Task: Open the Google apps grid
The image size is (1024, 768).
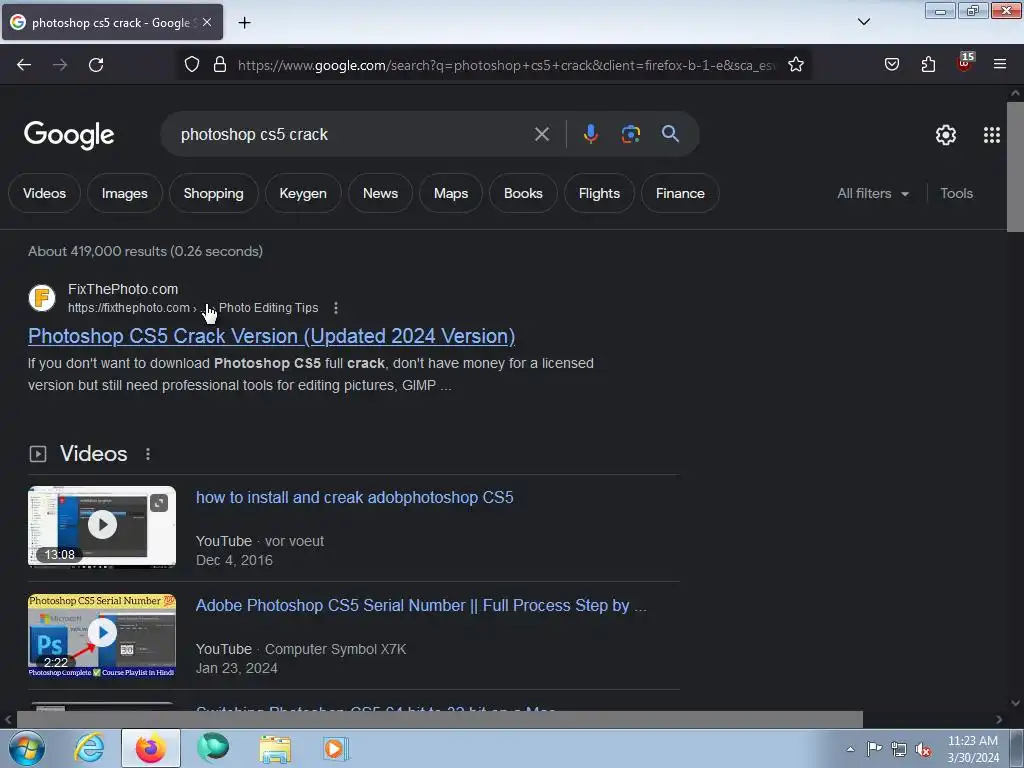Action: pyautogui.click(x=991, y=135)
